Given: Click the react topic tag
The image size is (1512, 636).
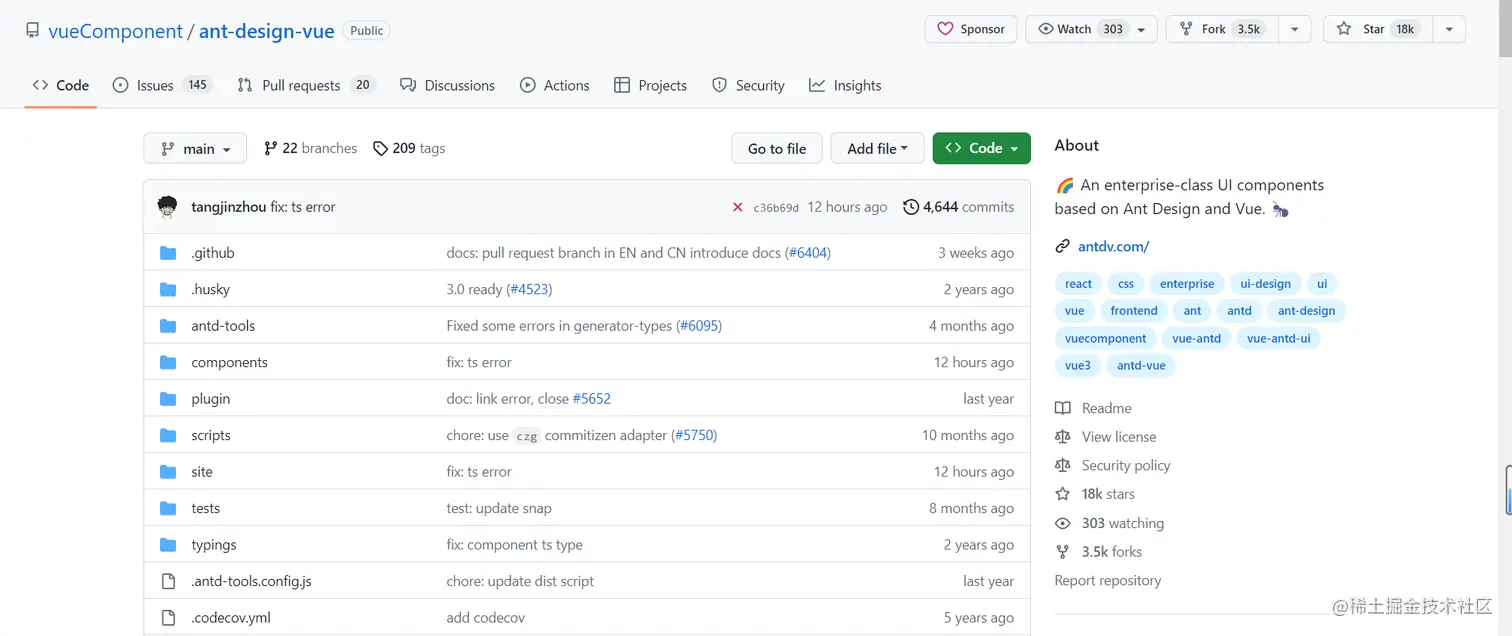Looking at the screenshot, I should [1078, 284].
